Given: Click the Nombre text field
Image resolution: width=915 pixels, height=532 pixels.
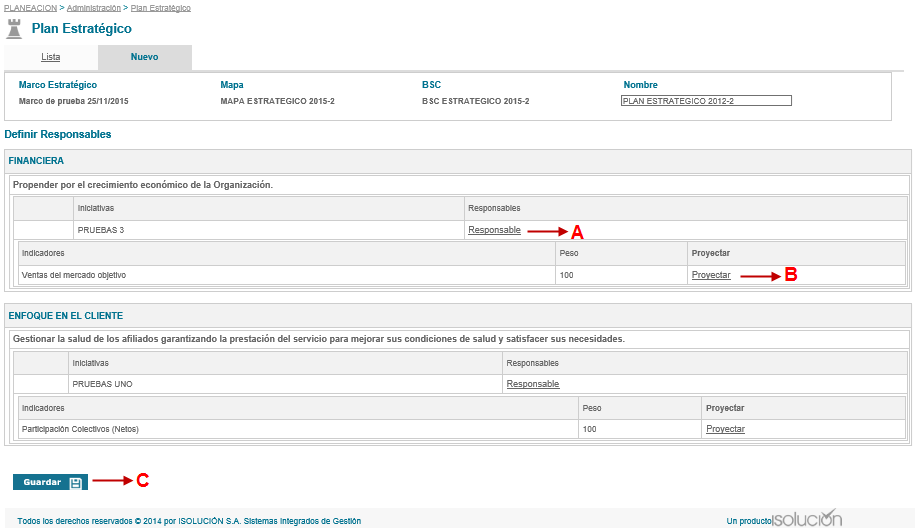Looking at the screenshot, I should pyautogui.click(x=706, y=101).
